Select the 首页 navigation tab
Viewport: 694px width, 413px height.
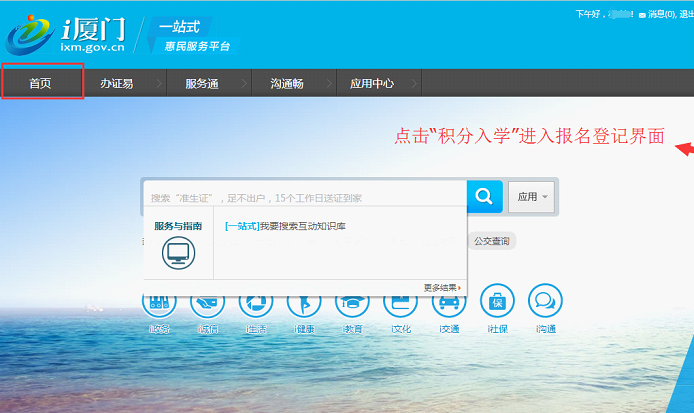41,84
